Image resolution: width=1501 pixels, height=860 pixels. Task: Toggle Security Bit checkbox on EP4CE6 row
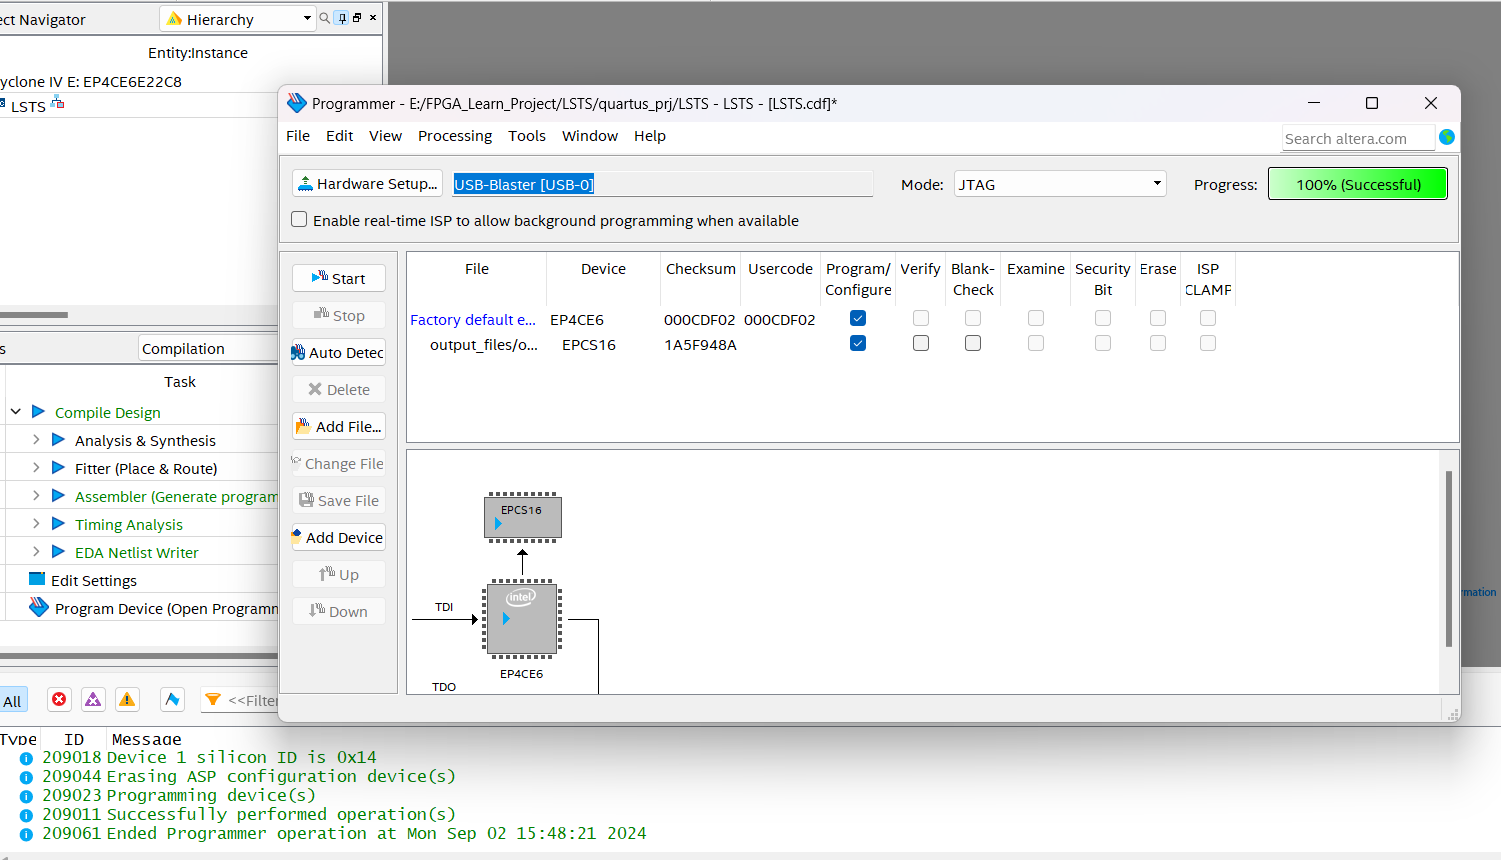point(1103,318)
